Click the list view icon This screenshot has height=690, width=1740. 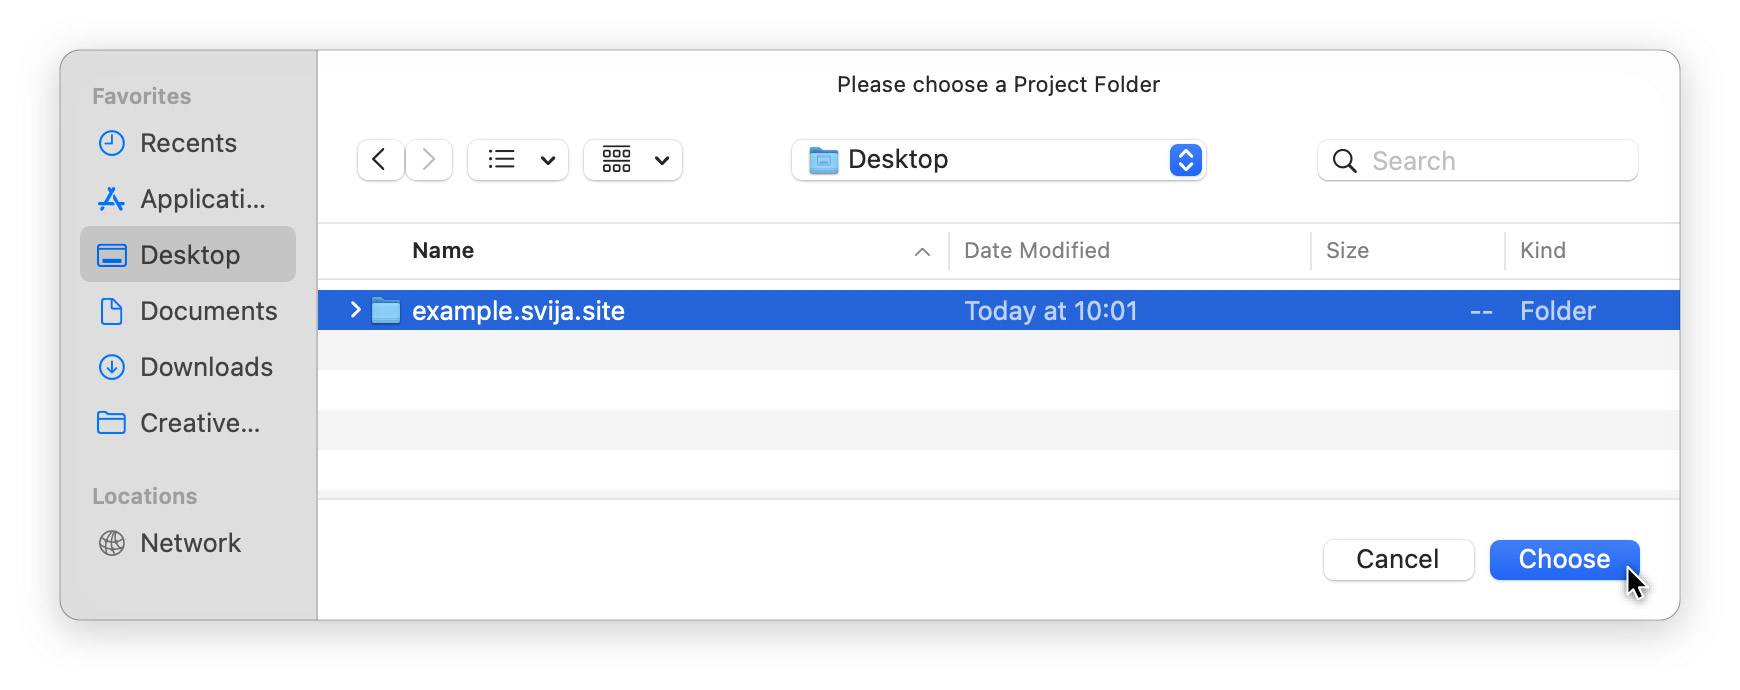[x=501, y=160]
